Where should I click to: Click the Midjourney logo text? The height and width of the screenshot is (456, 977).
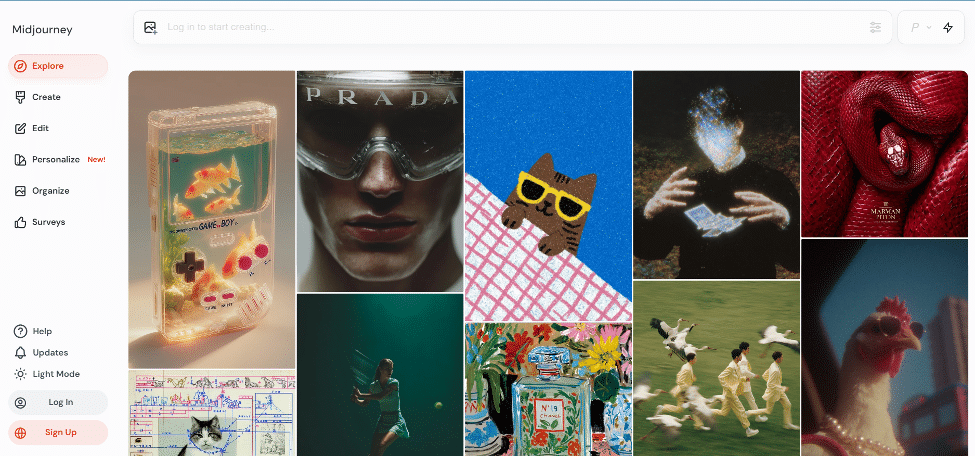[x=42, y=29]
